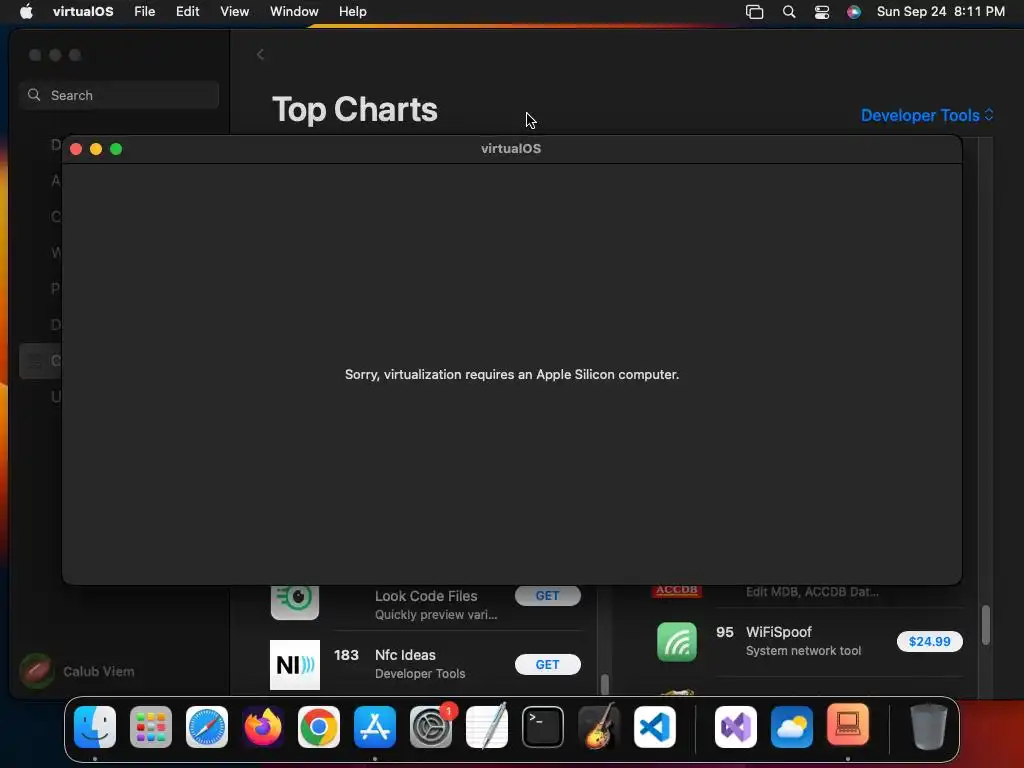Click the Stage Manager icon in menu bar
Image resolution: width=1024 pixels, height=768 pixels.
click(754, 11)
